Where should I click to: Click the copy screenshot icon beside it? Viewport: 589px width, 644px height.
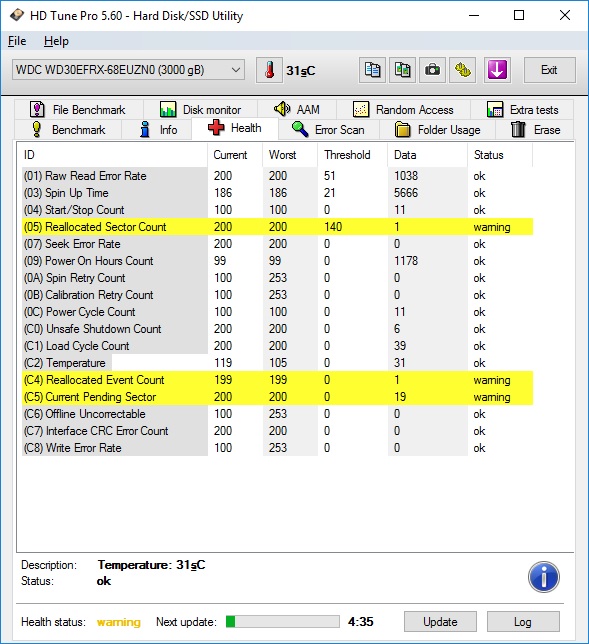[x=402, y=70]
